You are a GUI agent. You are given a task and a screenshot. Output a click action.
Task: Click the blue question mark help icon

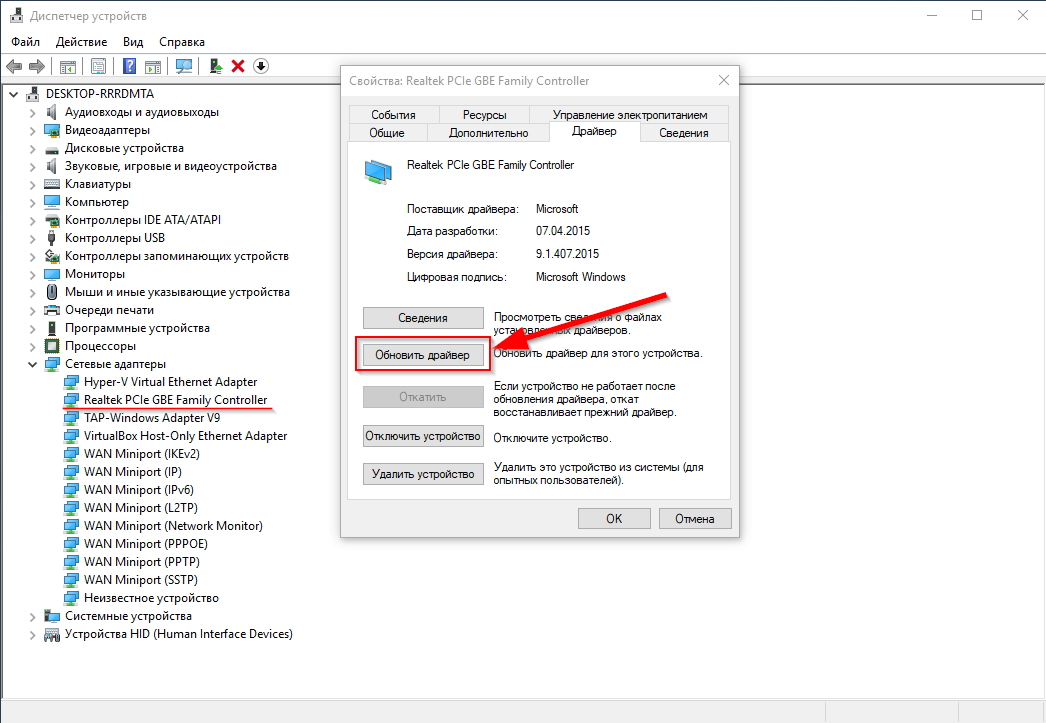click(130, 66)
